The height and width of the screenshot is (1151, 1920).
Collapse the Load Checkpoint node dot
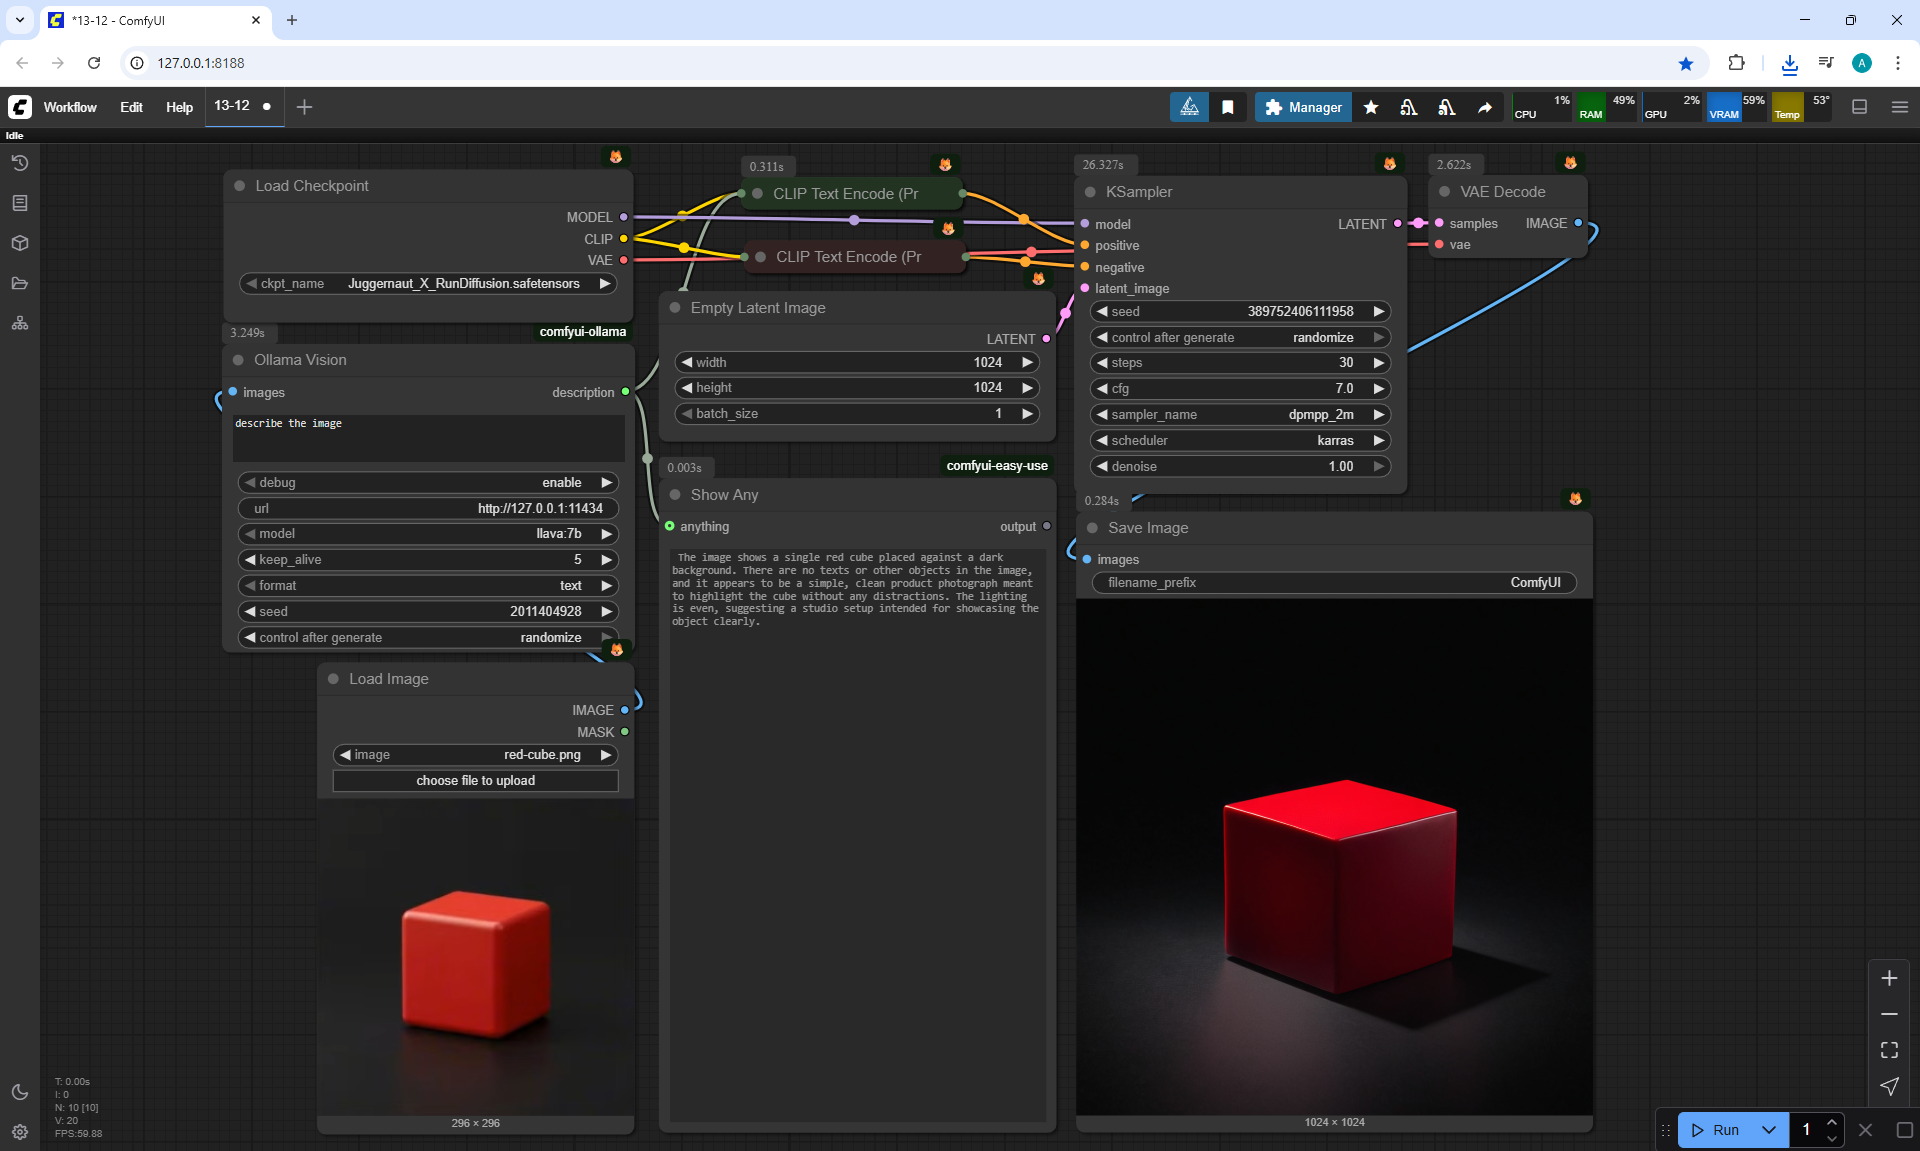pyautogui.click(x=240, y=186)
